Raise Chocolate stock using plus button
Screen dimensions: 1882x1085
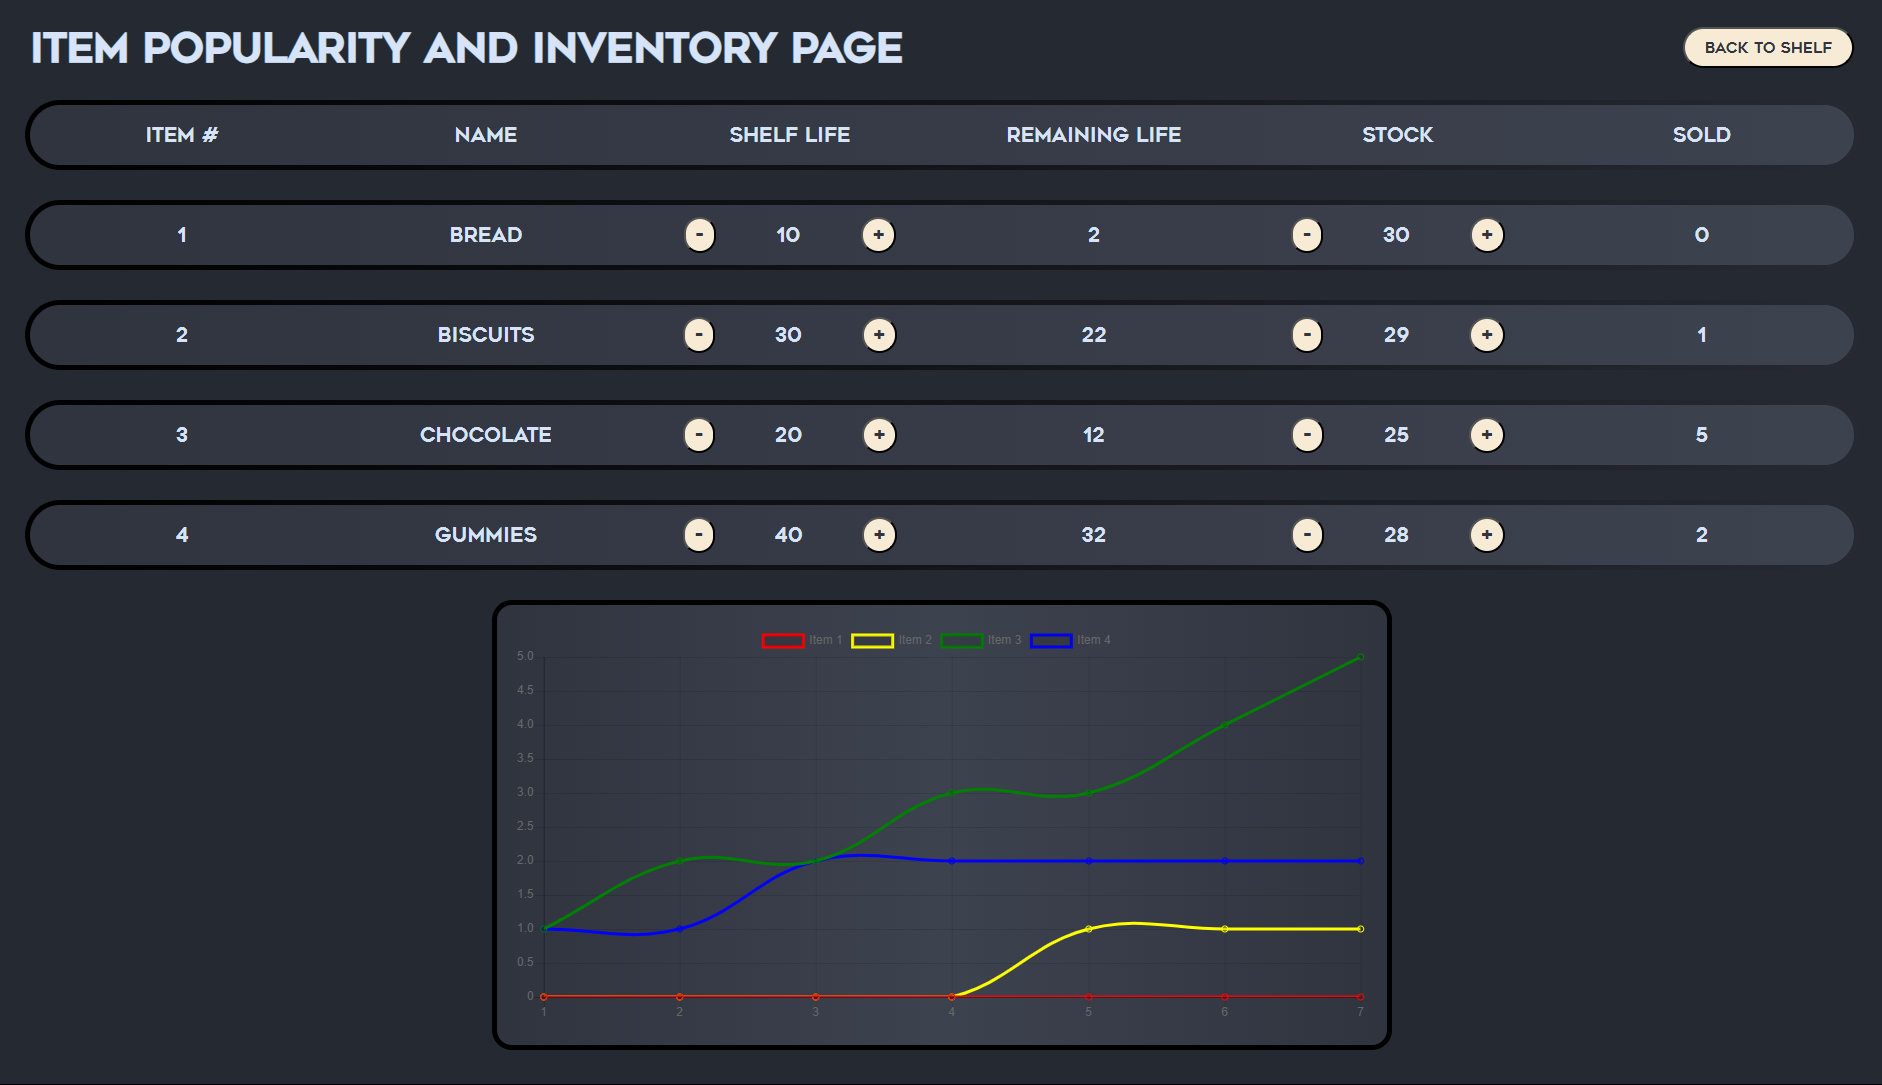pyautogui.click(x=1486, y=435)
